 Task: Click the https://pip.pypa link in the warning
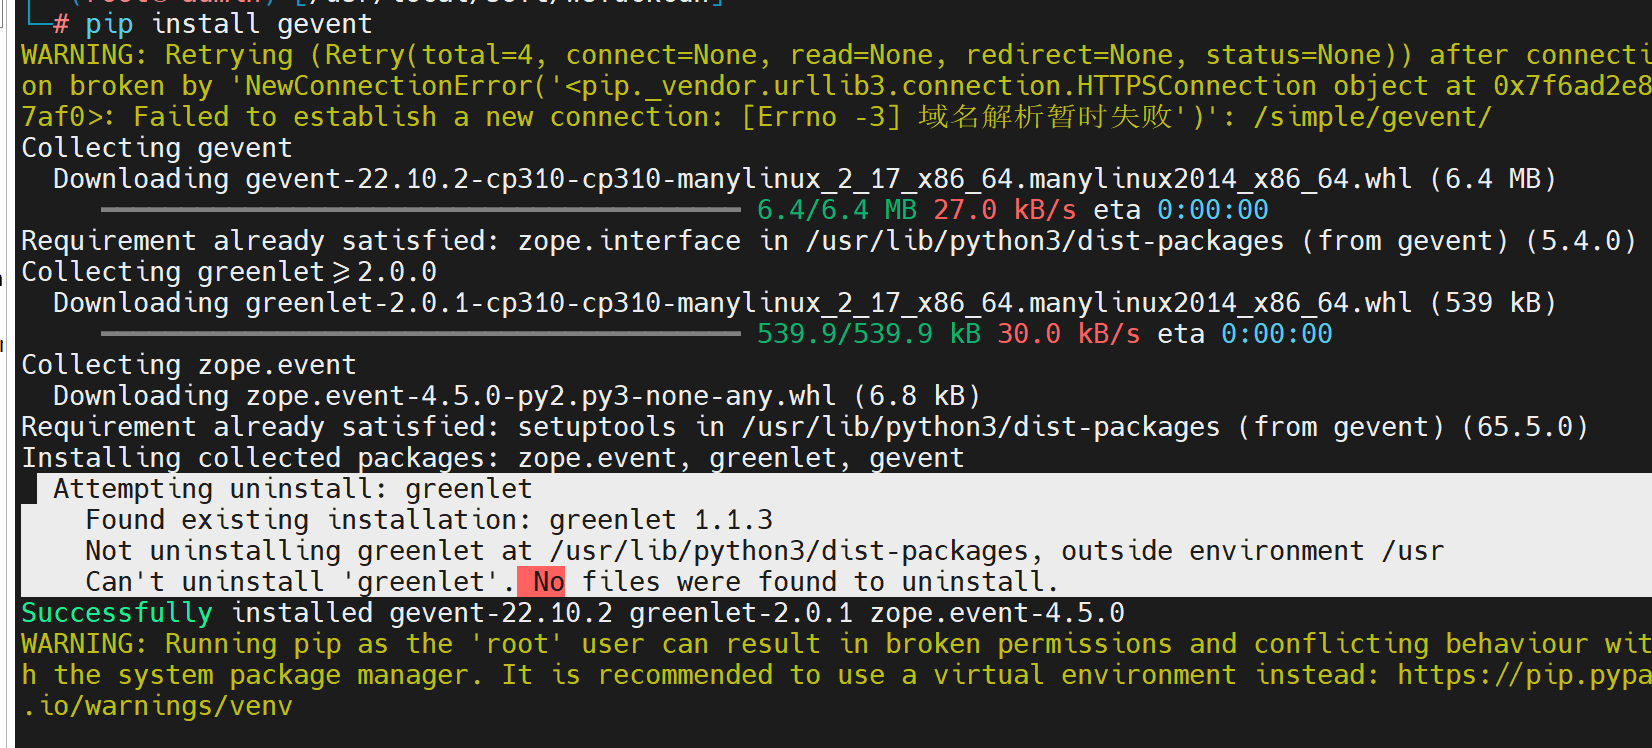[x=1524, y=675]
